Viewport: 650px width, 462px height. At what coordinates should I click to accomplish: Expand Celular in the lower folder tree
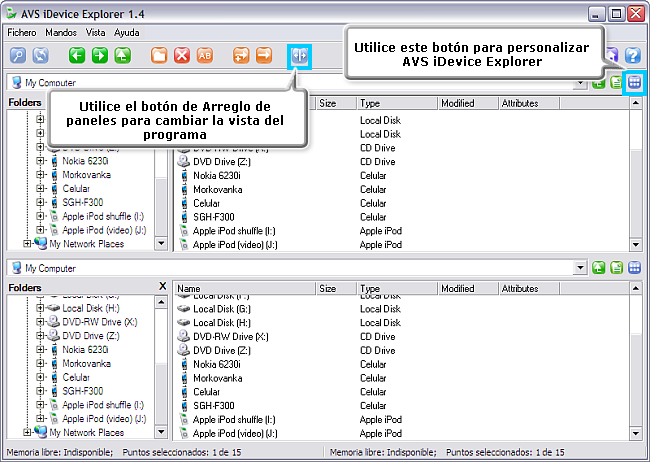tap(40, 377)
